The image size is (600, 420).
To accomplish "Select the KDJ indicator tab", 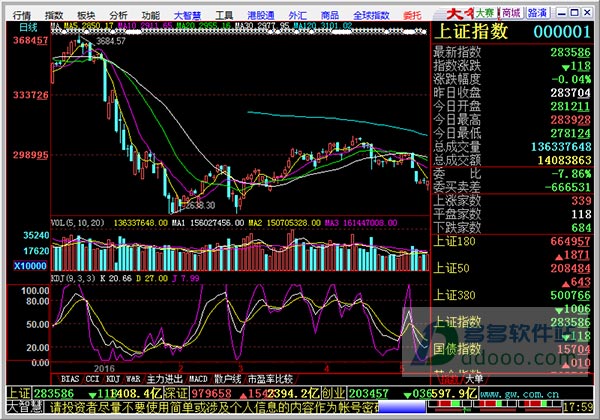I will point(113,379).
